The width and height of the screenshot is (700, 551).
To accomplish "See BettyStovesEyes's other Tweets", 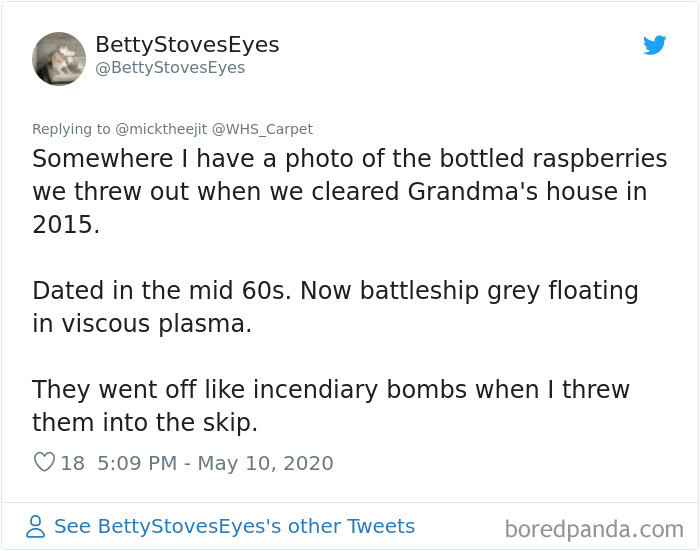I will click(x=234, y=526).
